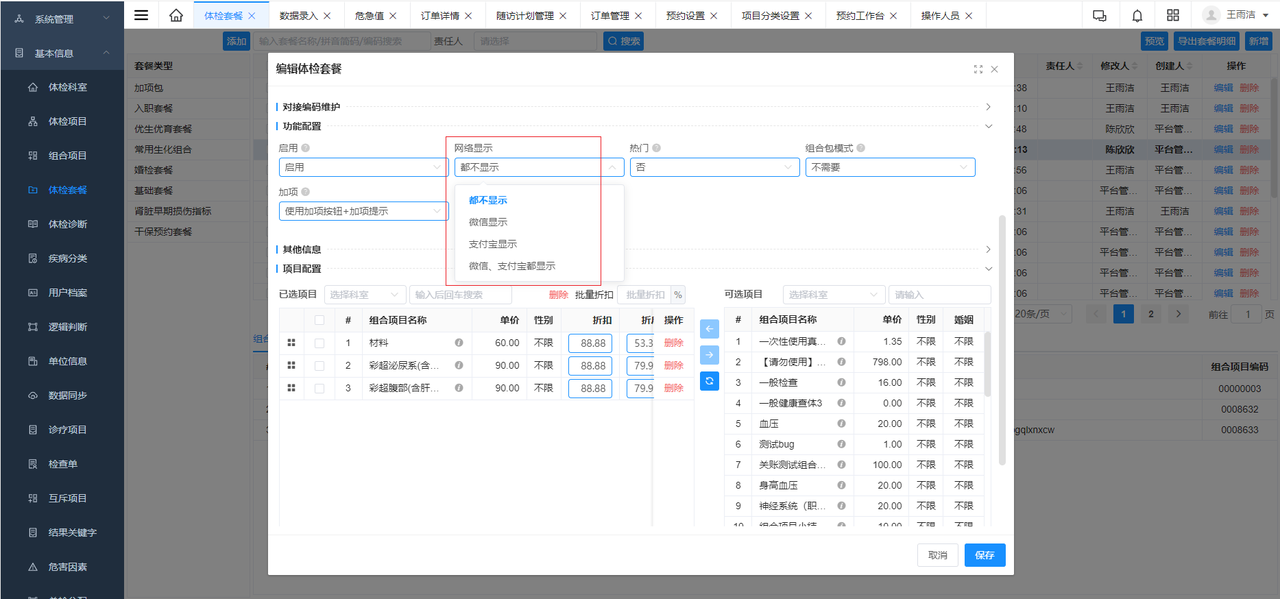Image resolution: width=1280 pixels, height=599 pixels.
Task: Open the home page icon
Action: point(176,15)
